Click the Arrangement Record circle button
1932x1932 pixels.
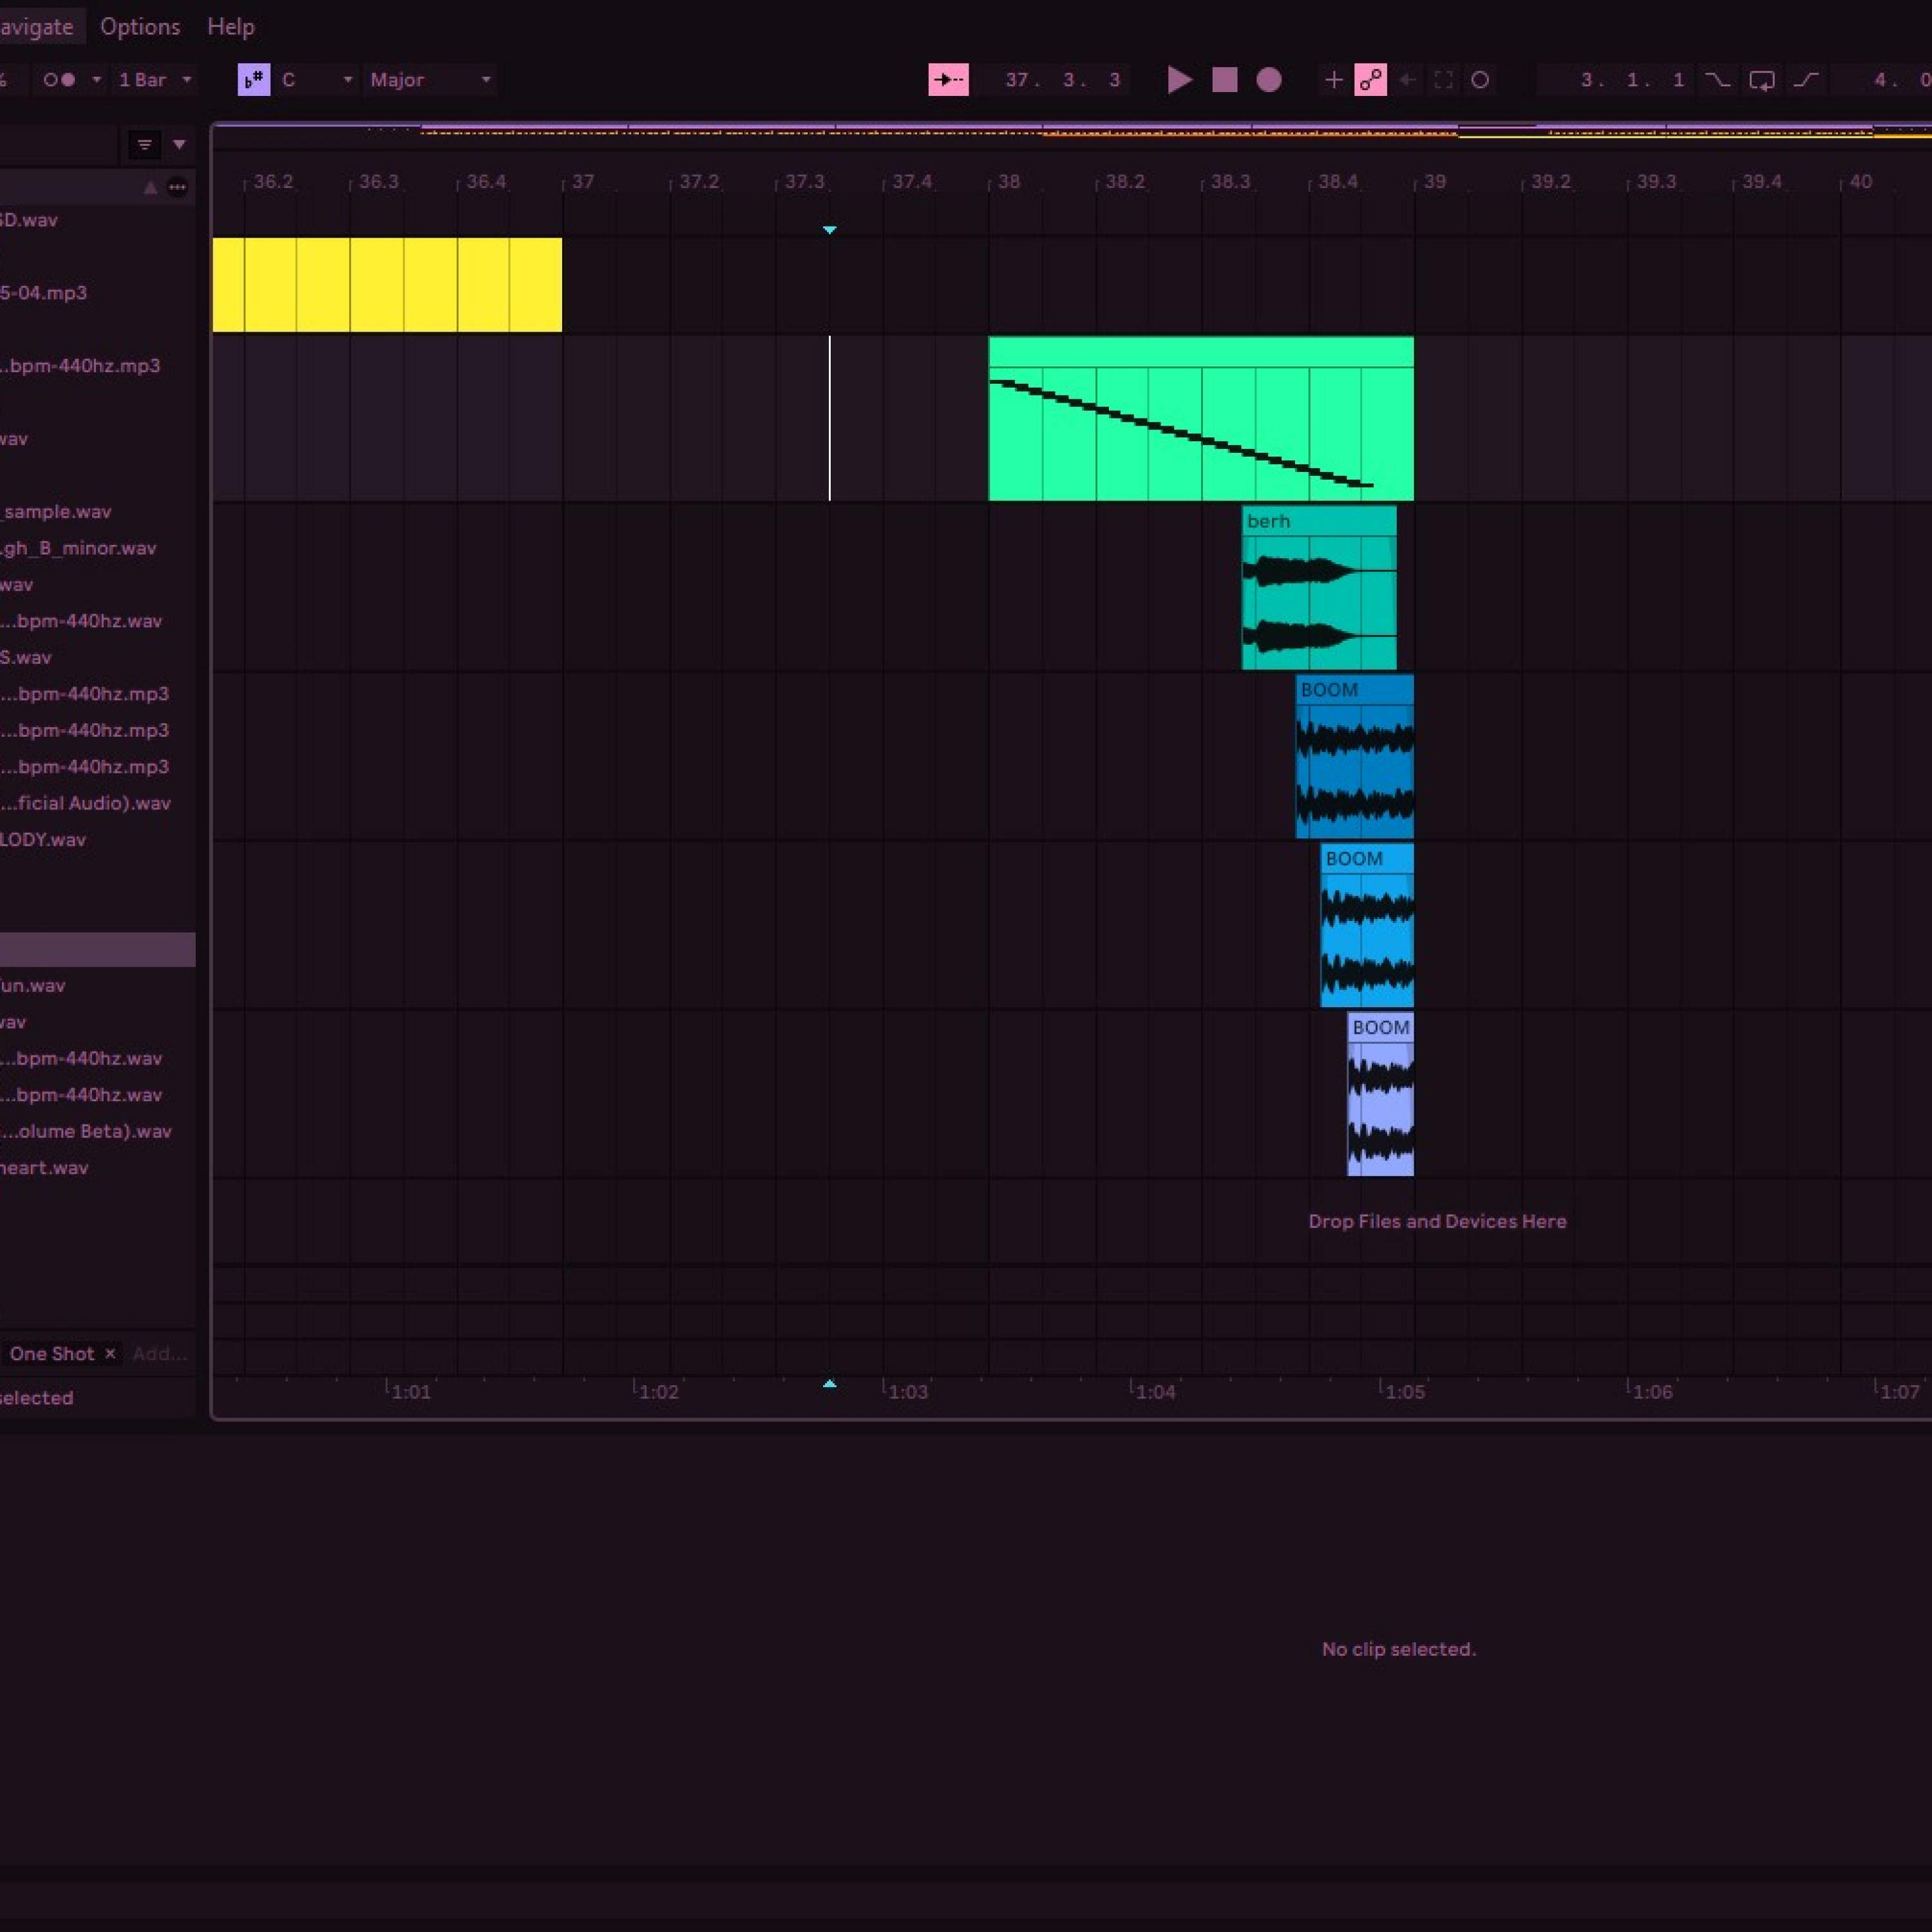tap(1268, 80)
